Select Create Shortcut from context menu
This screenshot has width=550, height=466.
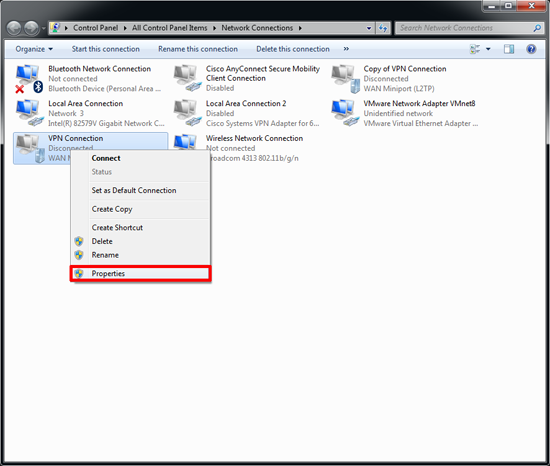[x=117, y=228]
